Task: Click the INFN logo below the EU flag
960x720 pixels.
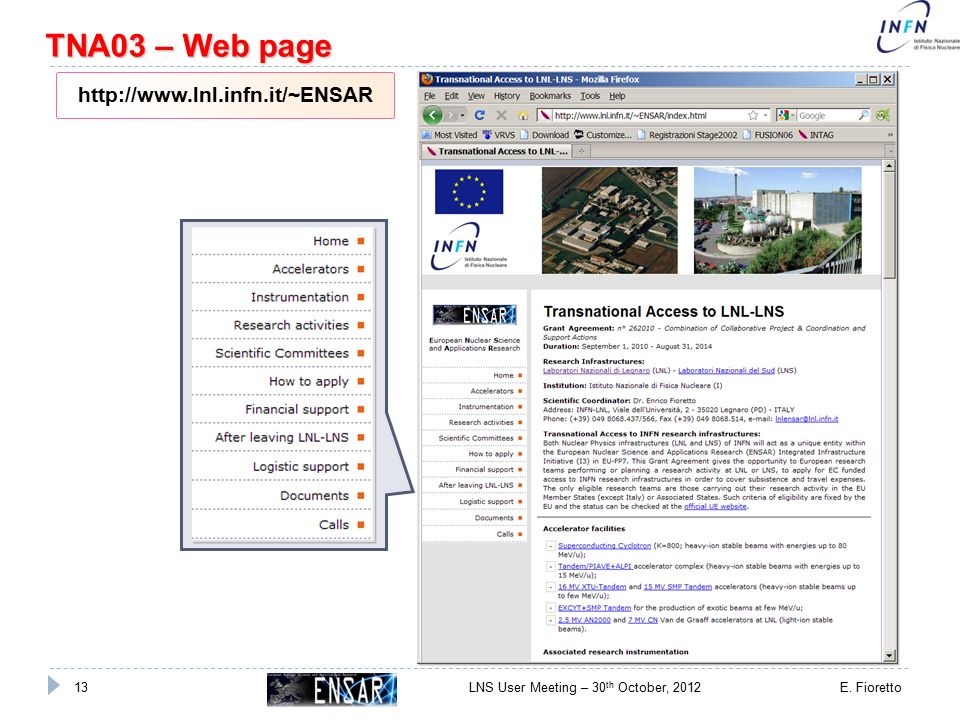Action: [469, 247]
